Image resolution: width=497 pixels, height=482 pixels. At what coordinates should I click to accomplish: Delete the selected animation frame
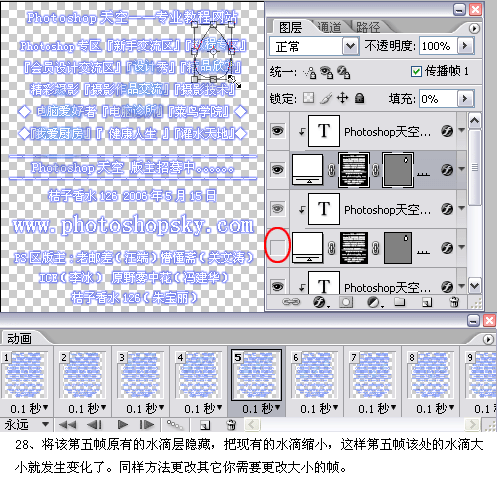click(231, 425)
